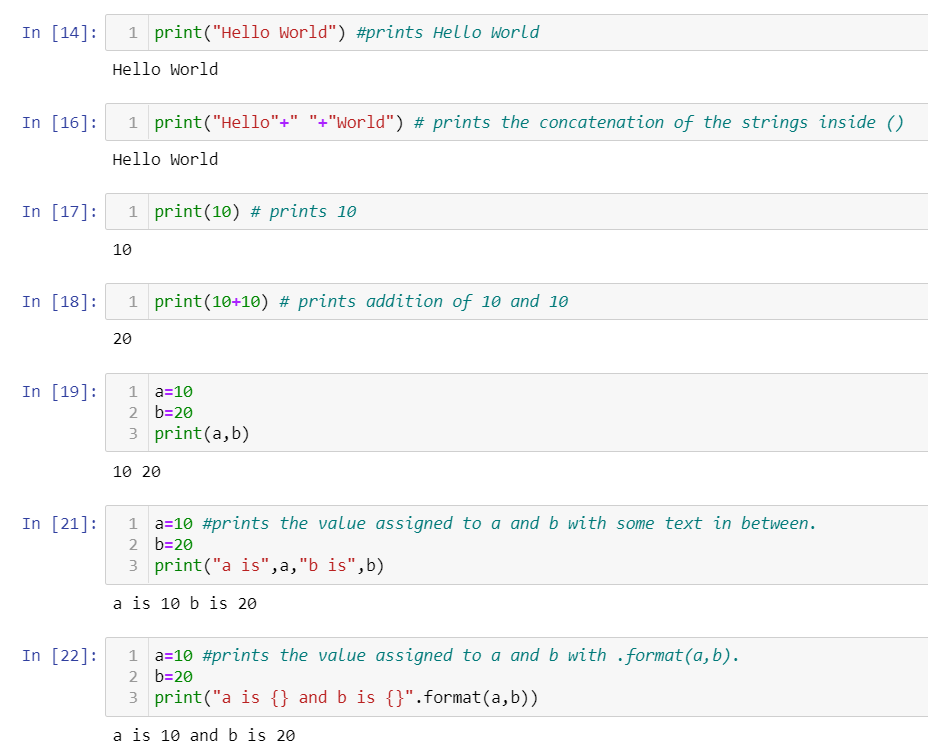Click 'Hello World' output under cell 14
928x754 pixels.
(165, 69)
